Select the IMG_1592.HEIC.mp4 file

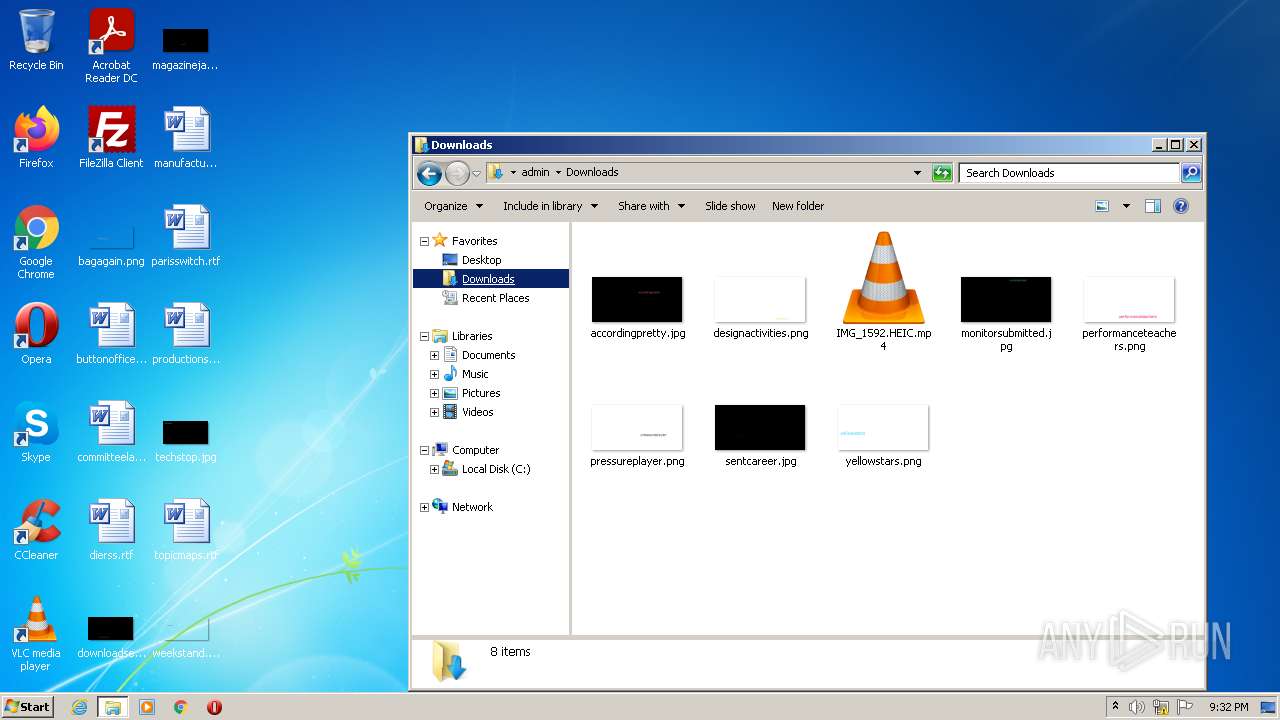click(x=883, y=291)
